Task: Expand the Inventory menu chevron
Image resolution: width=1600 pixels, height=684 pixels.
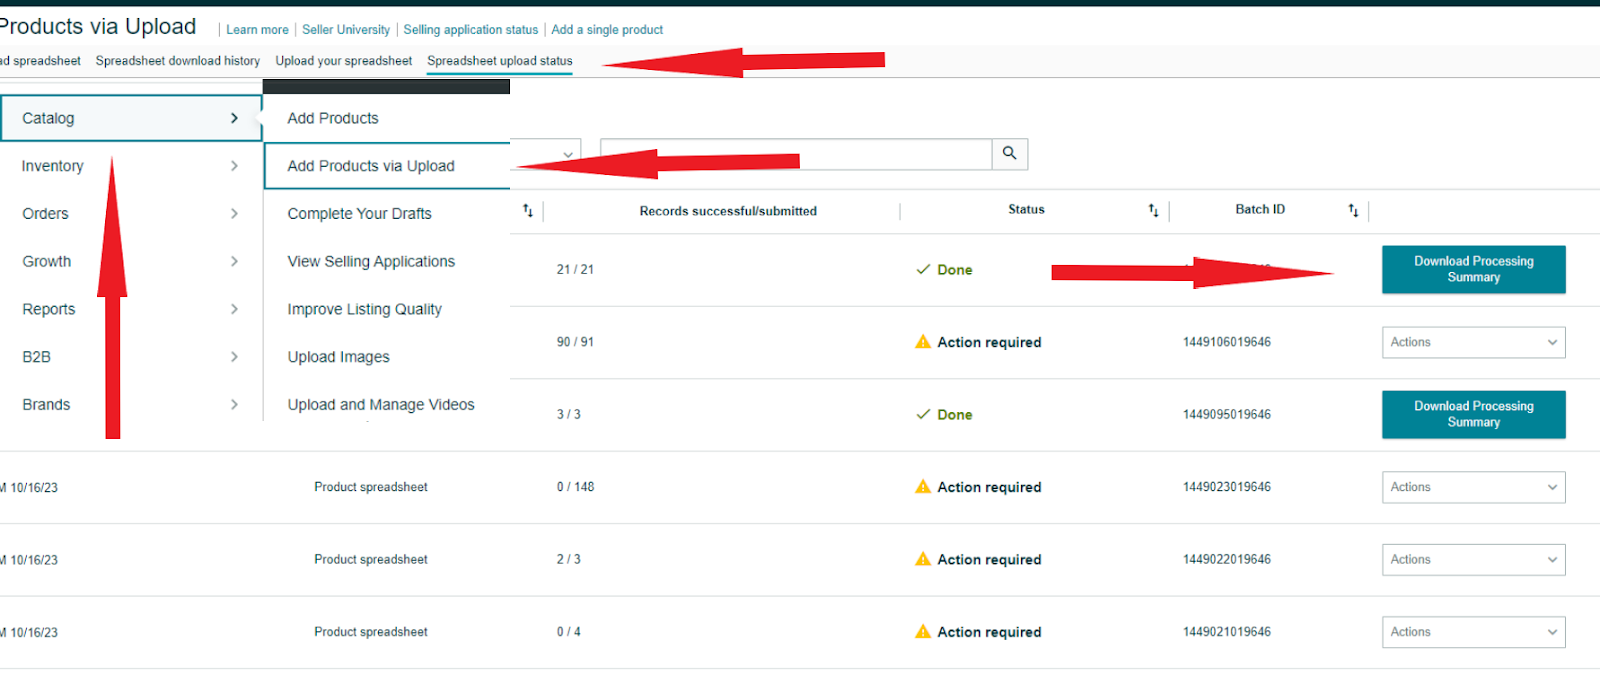Action: tap(234, 166)
